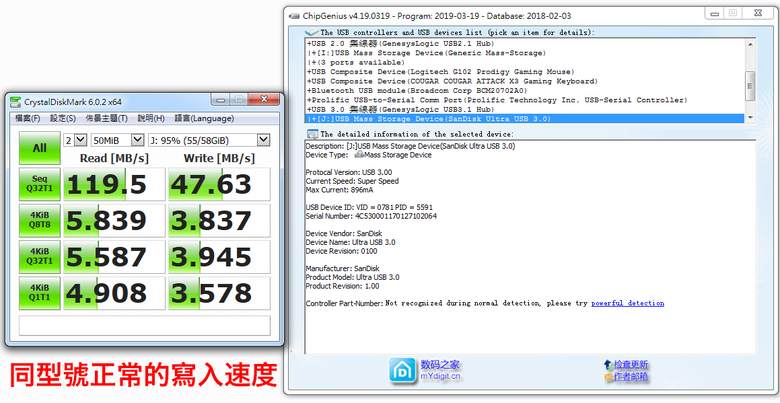
Task: Click the USB devices list header icon
Action: coord(313,32)
